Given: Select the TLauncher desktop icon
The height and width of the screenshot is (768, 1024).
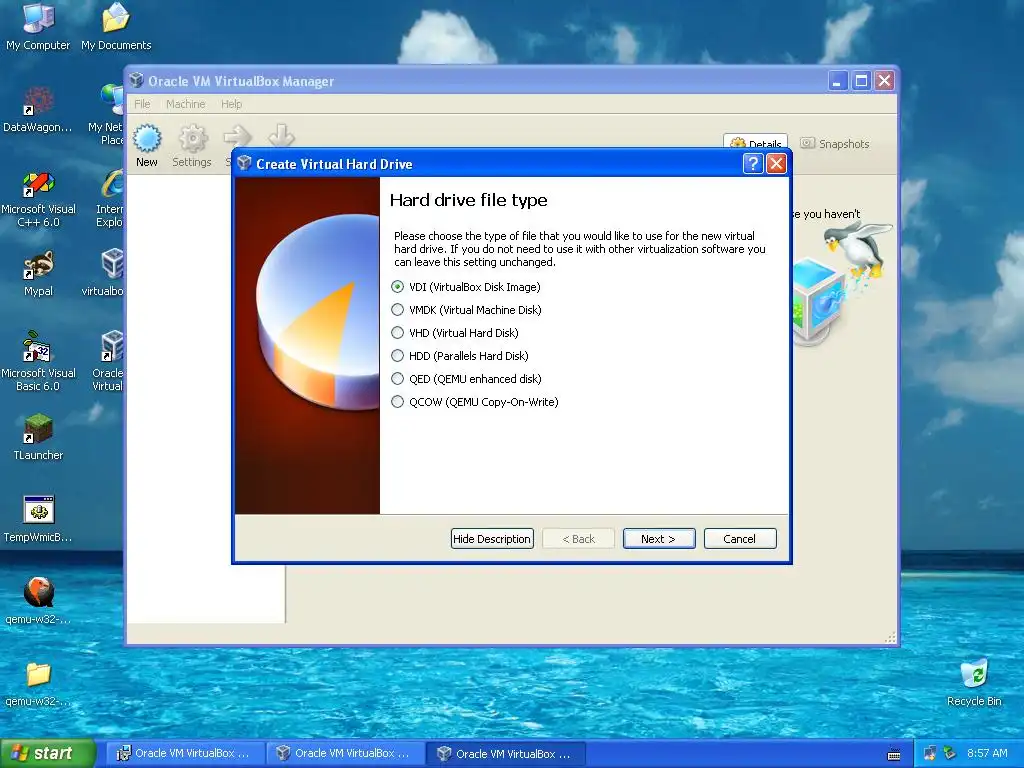Looking at the screenshot, I should [38, 437].
